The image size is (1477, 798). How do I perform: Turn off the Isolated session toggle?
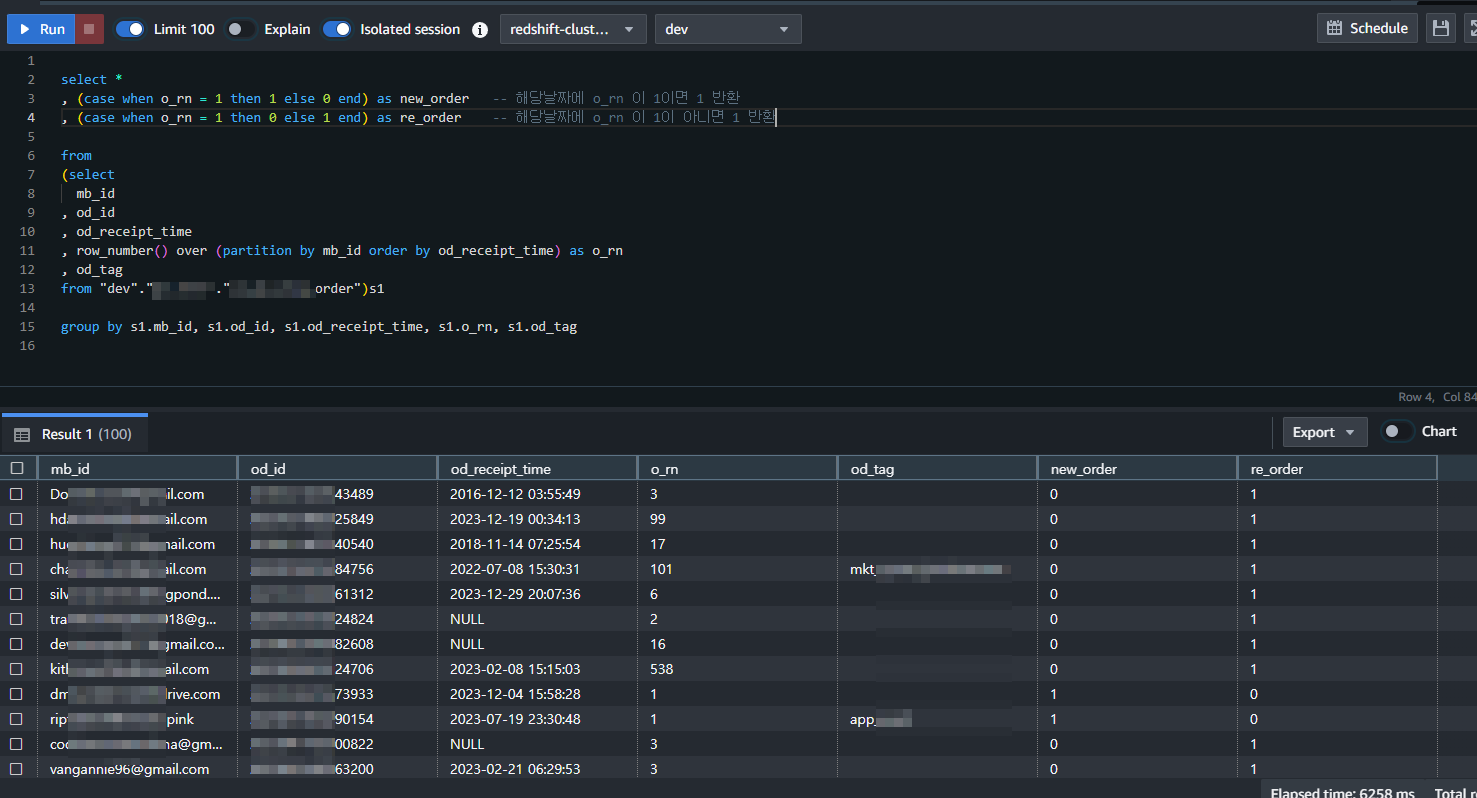coord(338,29)
